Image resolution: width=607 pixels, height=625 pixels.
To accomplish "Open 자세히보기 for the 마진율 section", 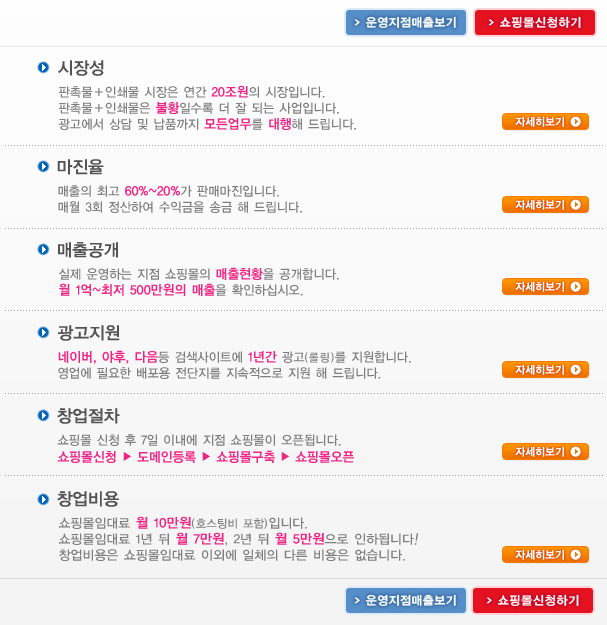I will (x=545, y=204).
